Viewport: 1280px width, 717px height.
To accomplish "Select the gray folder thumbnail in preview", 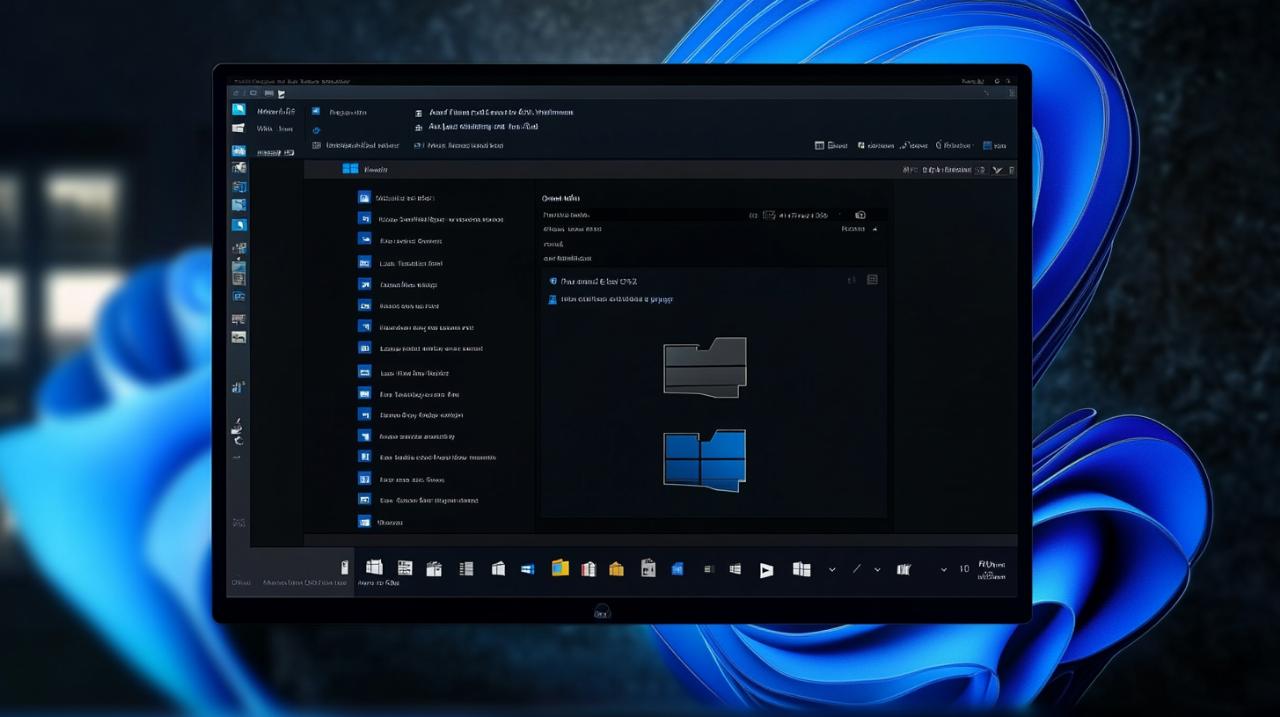I will [x=705, y=367].
